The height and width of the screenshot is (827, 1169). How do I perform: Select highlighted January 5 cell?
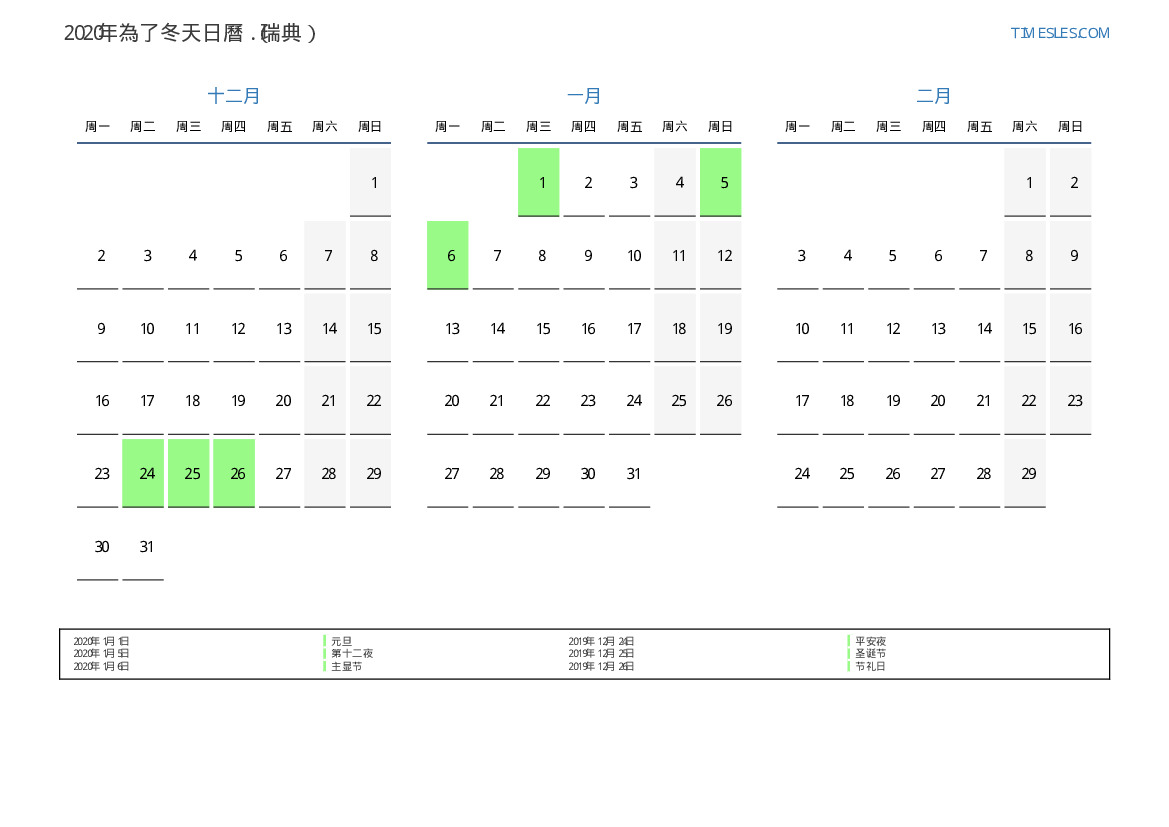721,182
